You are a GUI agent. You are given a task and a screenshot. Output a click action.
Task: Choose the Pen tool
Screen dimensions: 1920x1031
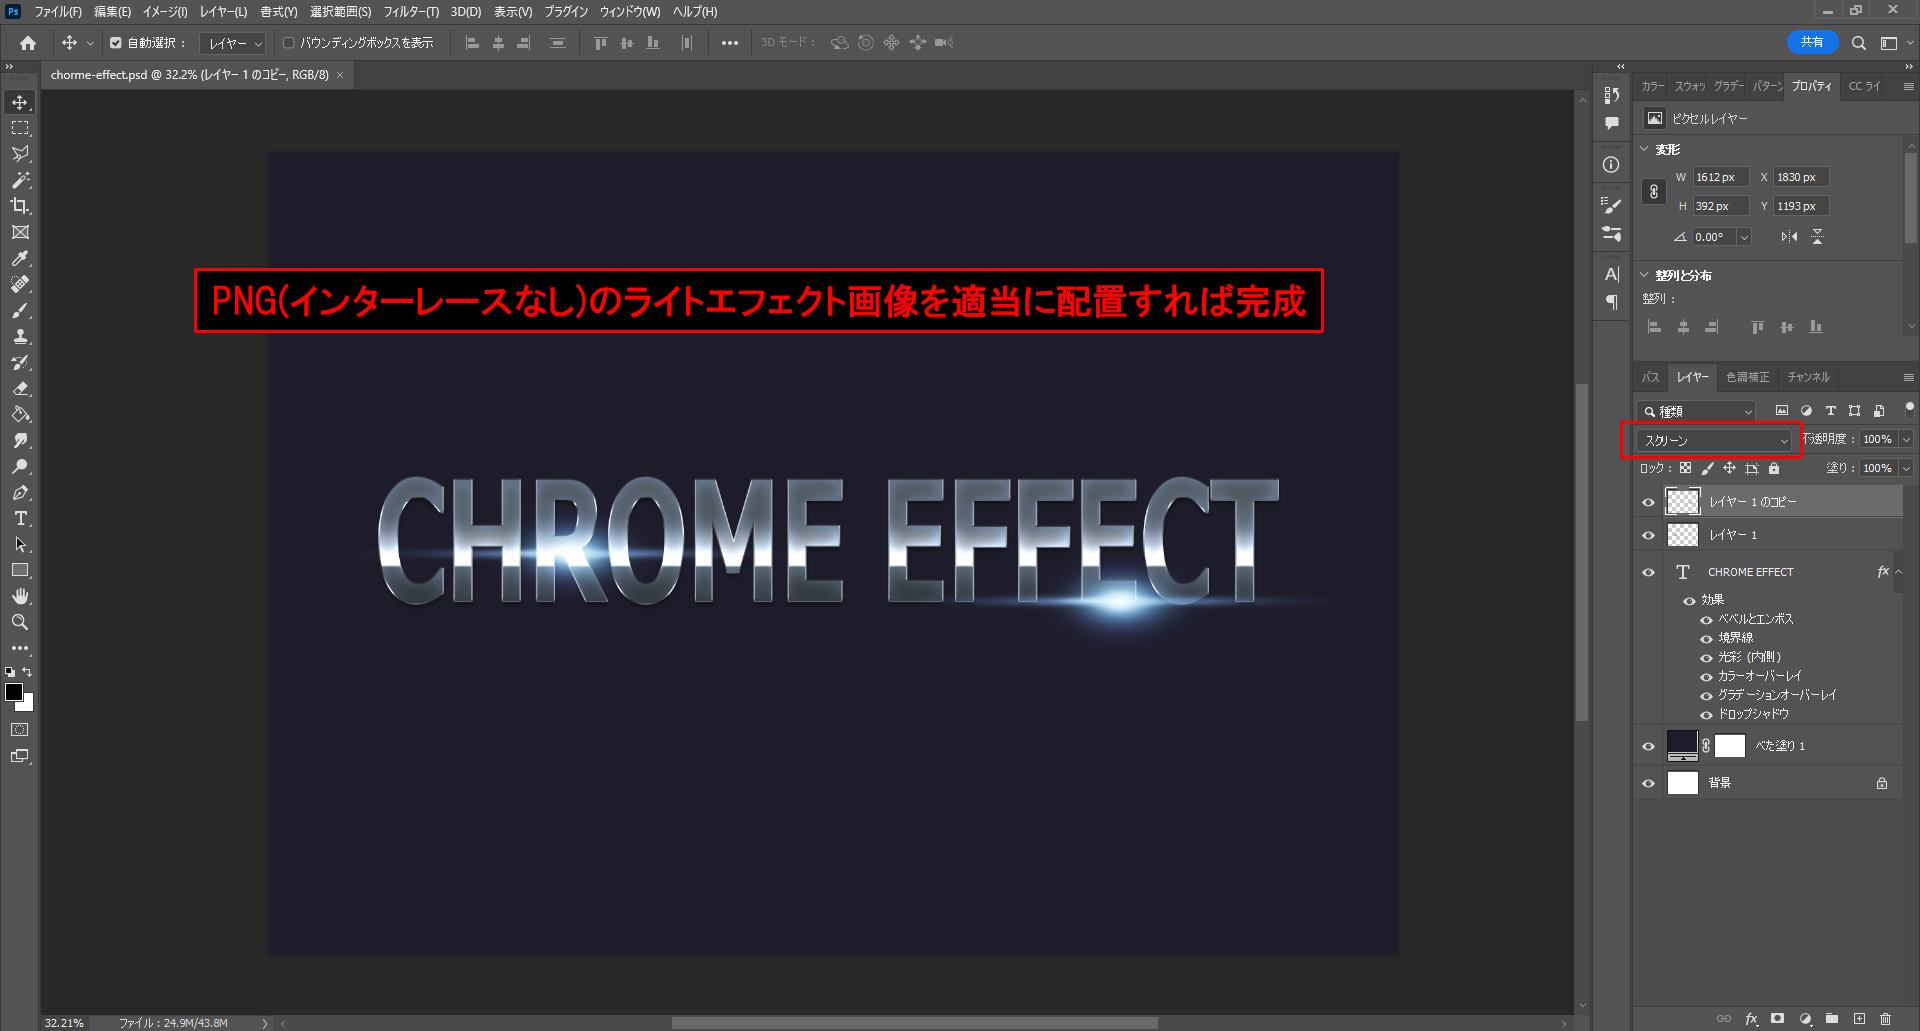coord(20,492)
